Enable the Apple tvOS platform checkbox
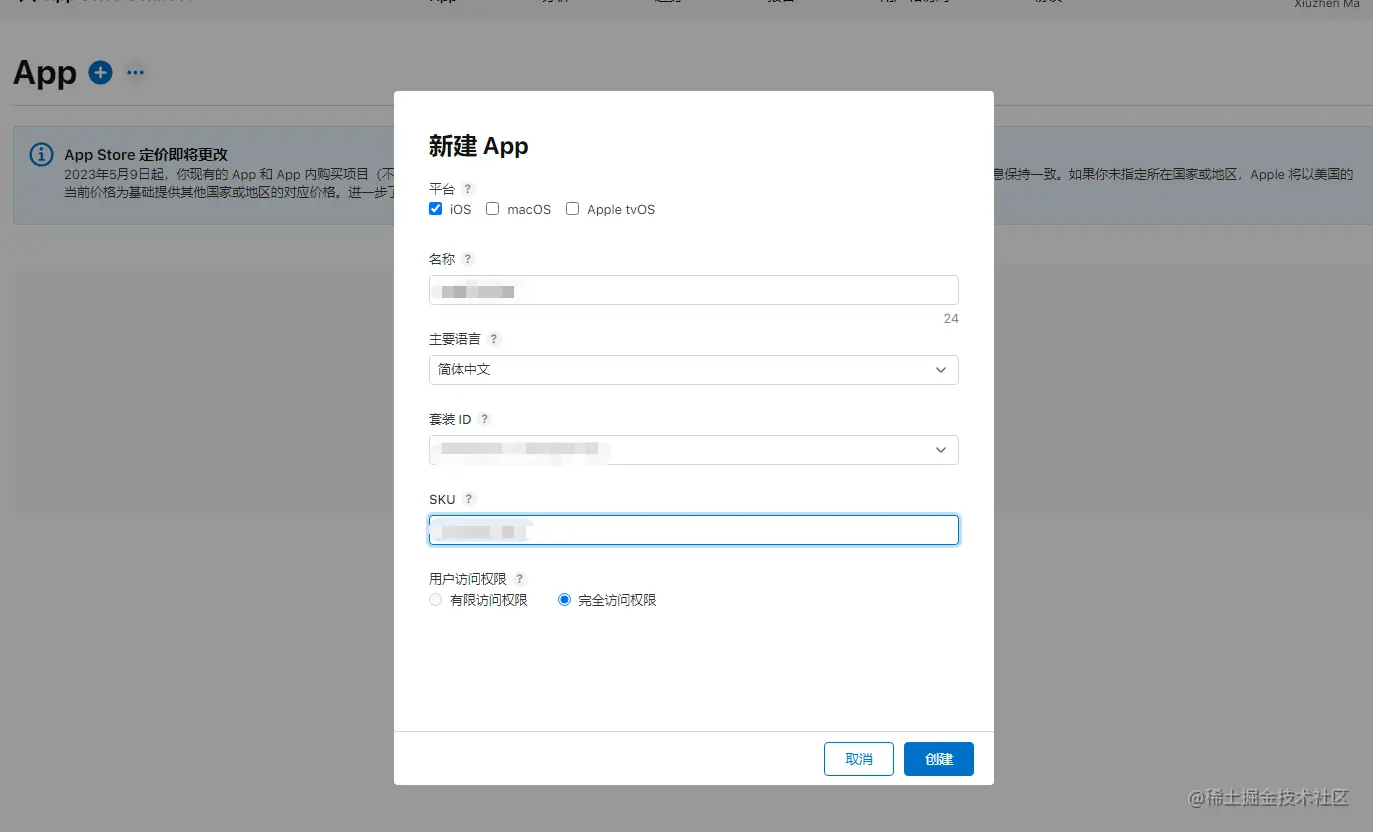This screenshot has height=832, width=1373. (572, 209)
